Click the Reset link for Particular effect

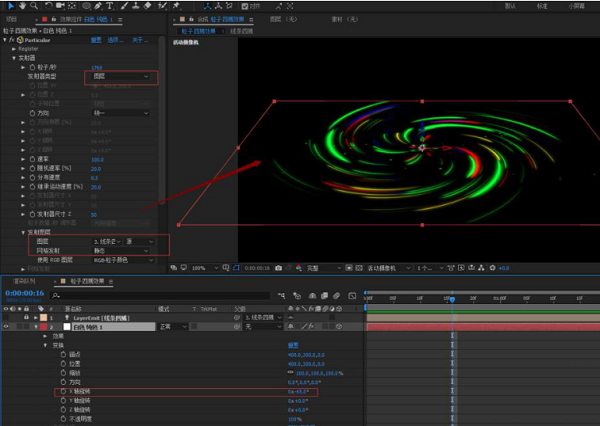(96, 40)
